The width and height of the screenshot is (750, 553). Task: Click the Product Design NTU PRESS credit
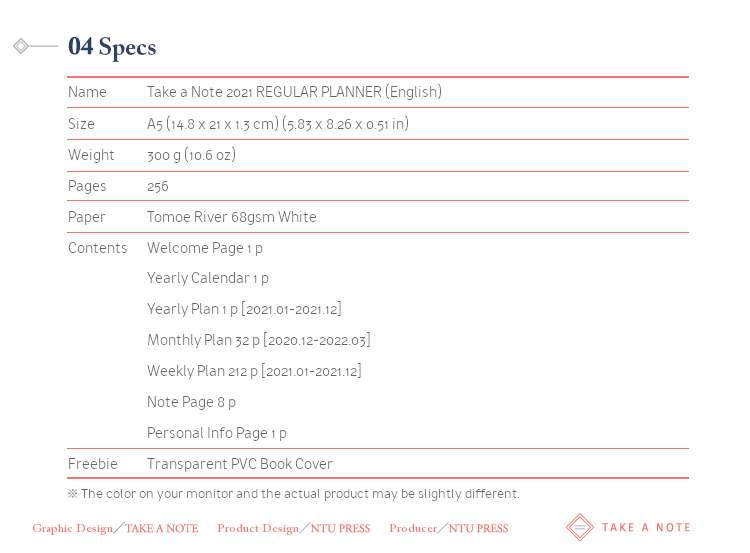[x=294, y=528]
